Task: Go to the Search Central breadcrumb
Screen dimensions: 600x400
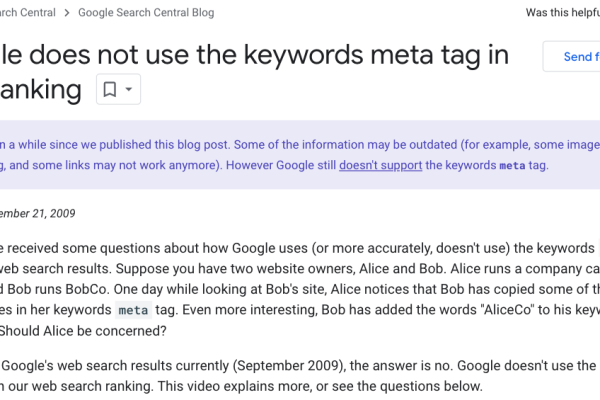Action: point(28,13)
